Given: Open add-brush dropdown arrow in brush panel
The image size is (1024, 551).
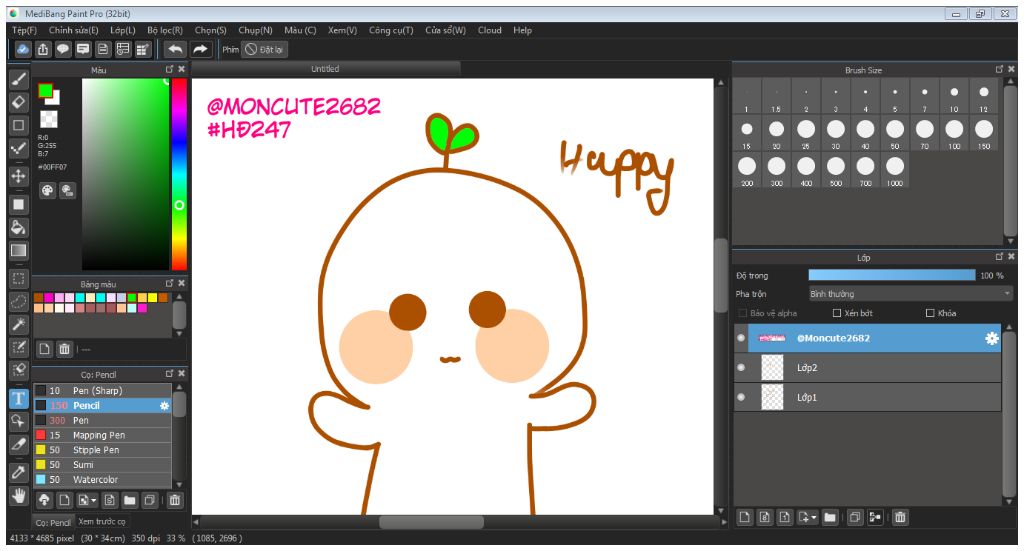Looking at the screenshot, I should pos(95,501).
